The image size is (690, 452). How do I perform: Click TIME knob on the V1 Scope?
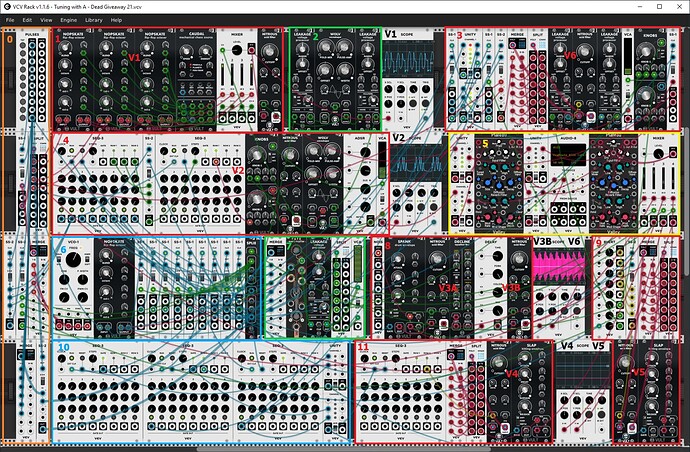pos(414,89)
